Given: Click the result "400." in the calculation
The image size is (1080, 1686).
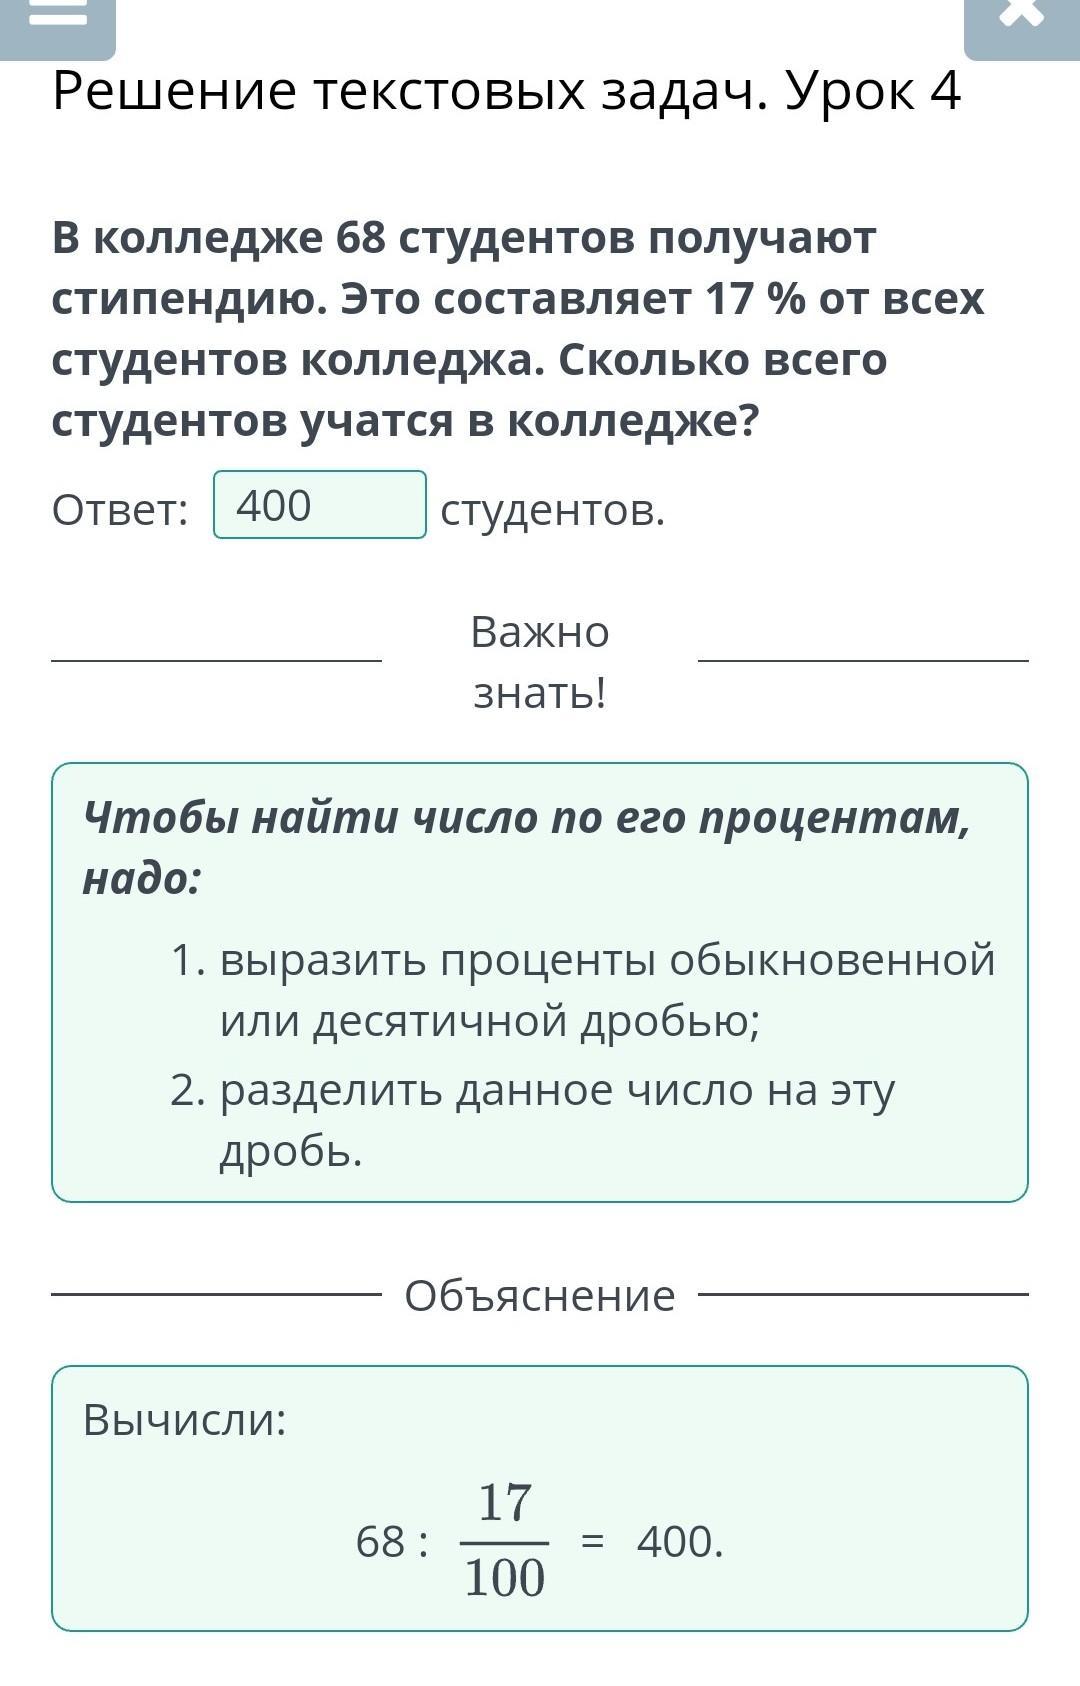Looking at the screenshot, I should click(x=680, y=1542).
